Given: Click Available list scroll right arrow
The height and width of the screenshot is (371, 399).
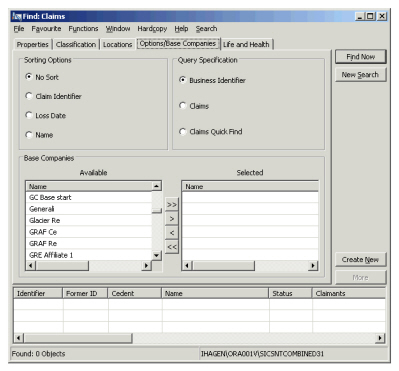Looking at the screenshot, I should coord(146,265).
